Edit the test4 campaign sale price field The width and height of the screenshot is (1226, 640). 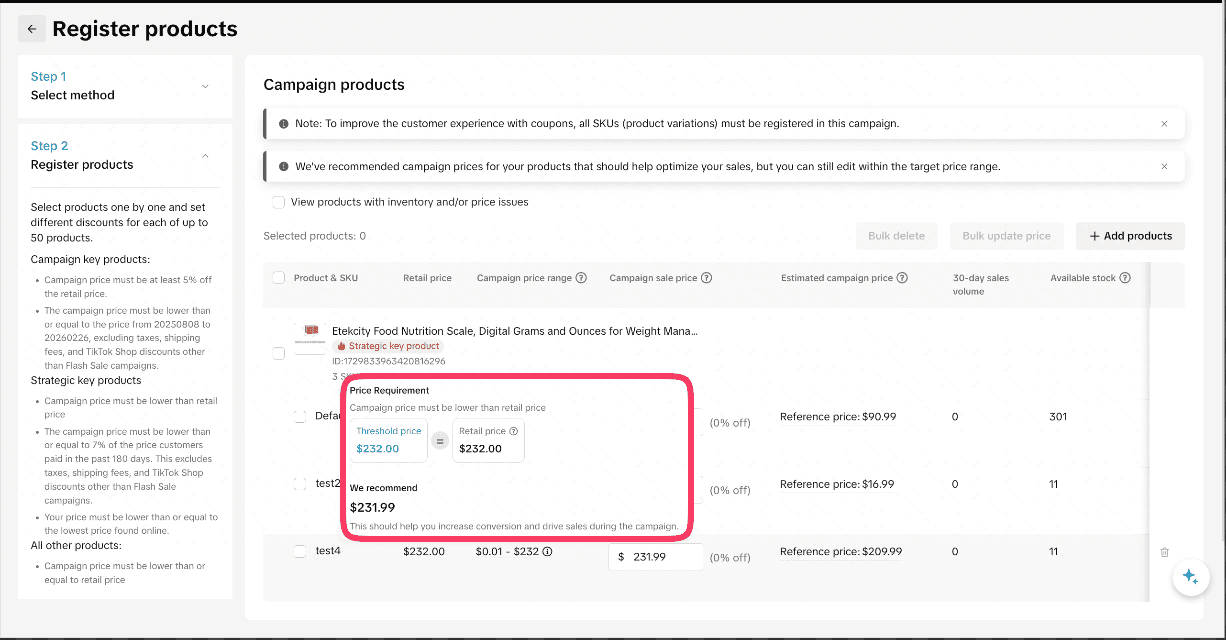tap(655, 557)
